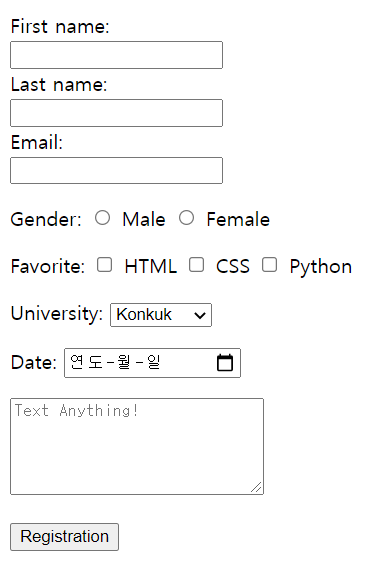Click the Female label text

coord(238,219)
